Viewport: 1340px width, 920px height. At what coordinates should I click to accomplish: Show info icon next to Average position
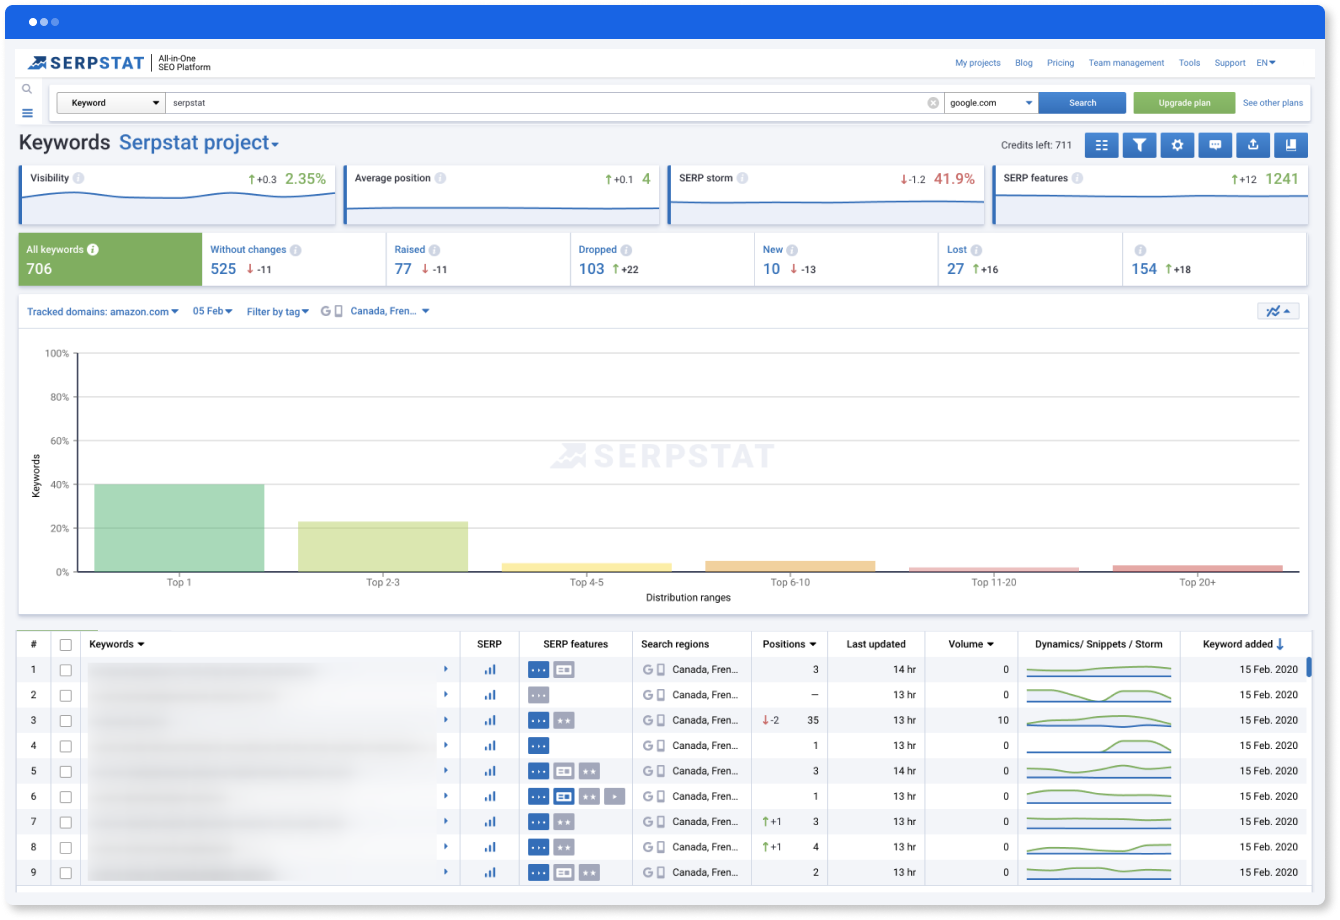coord(440,178)
